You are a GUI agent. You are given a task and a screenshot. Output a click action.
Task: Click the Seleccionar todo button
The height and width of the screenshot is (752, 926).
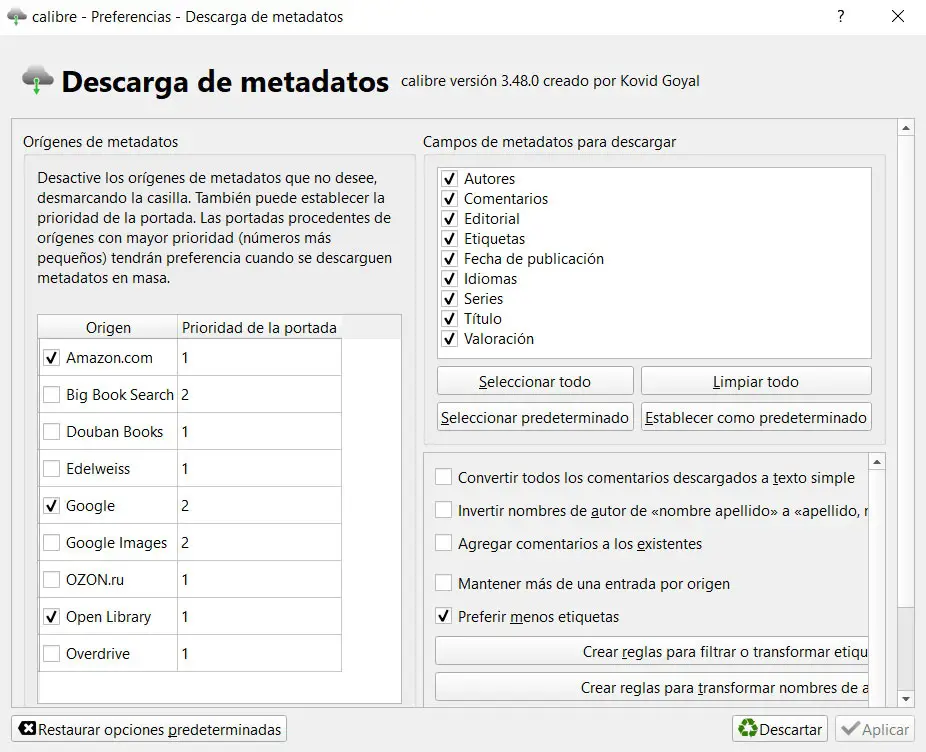[x=535, y=381]
